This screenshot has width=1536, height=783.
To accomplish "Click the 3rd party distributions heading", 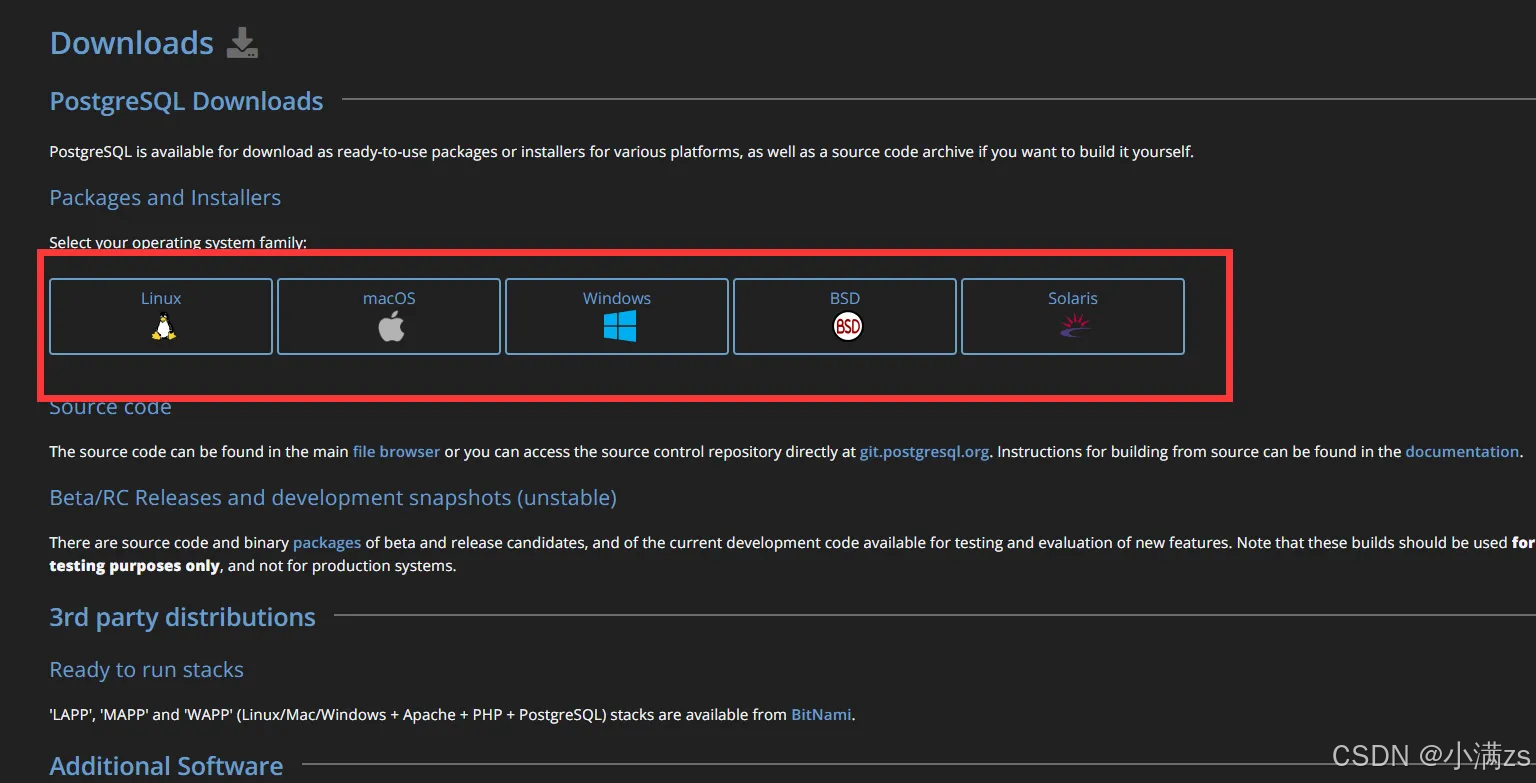I will click(x=182, y=617).
